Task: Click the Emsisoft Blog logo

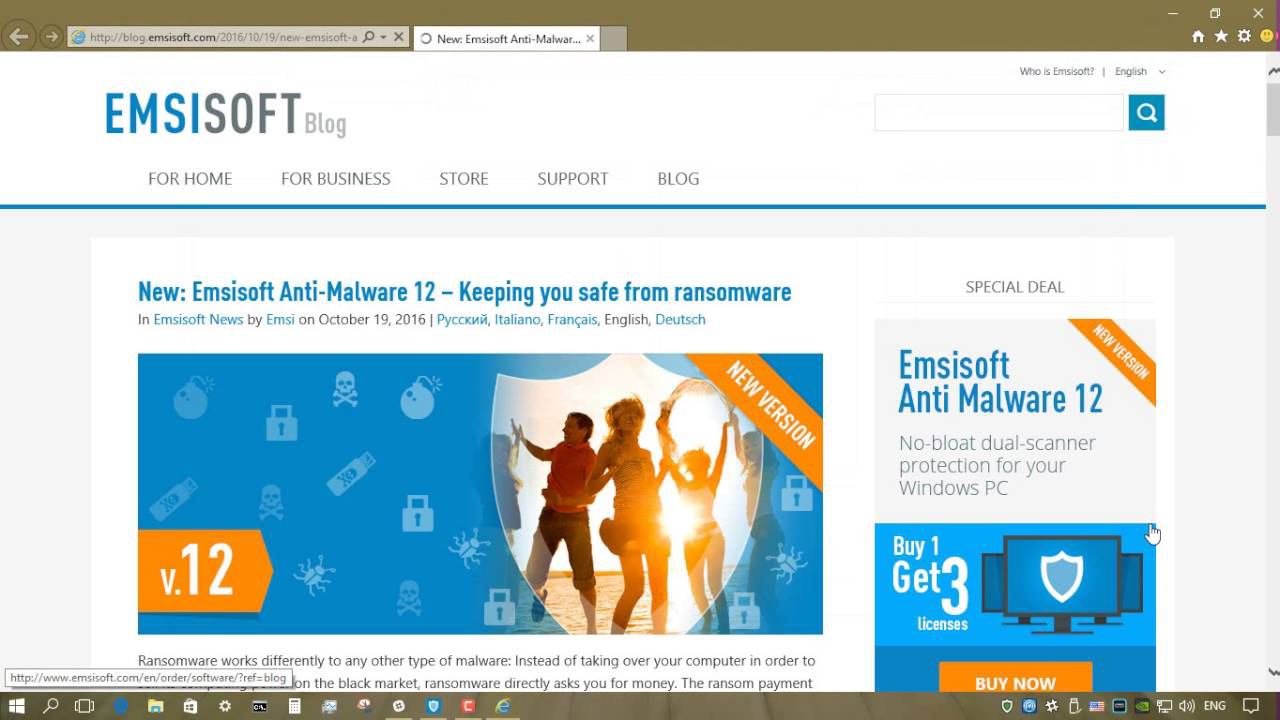Action: pyautogui.click(x=226, y=114)
